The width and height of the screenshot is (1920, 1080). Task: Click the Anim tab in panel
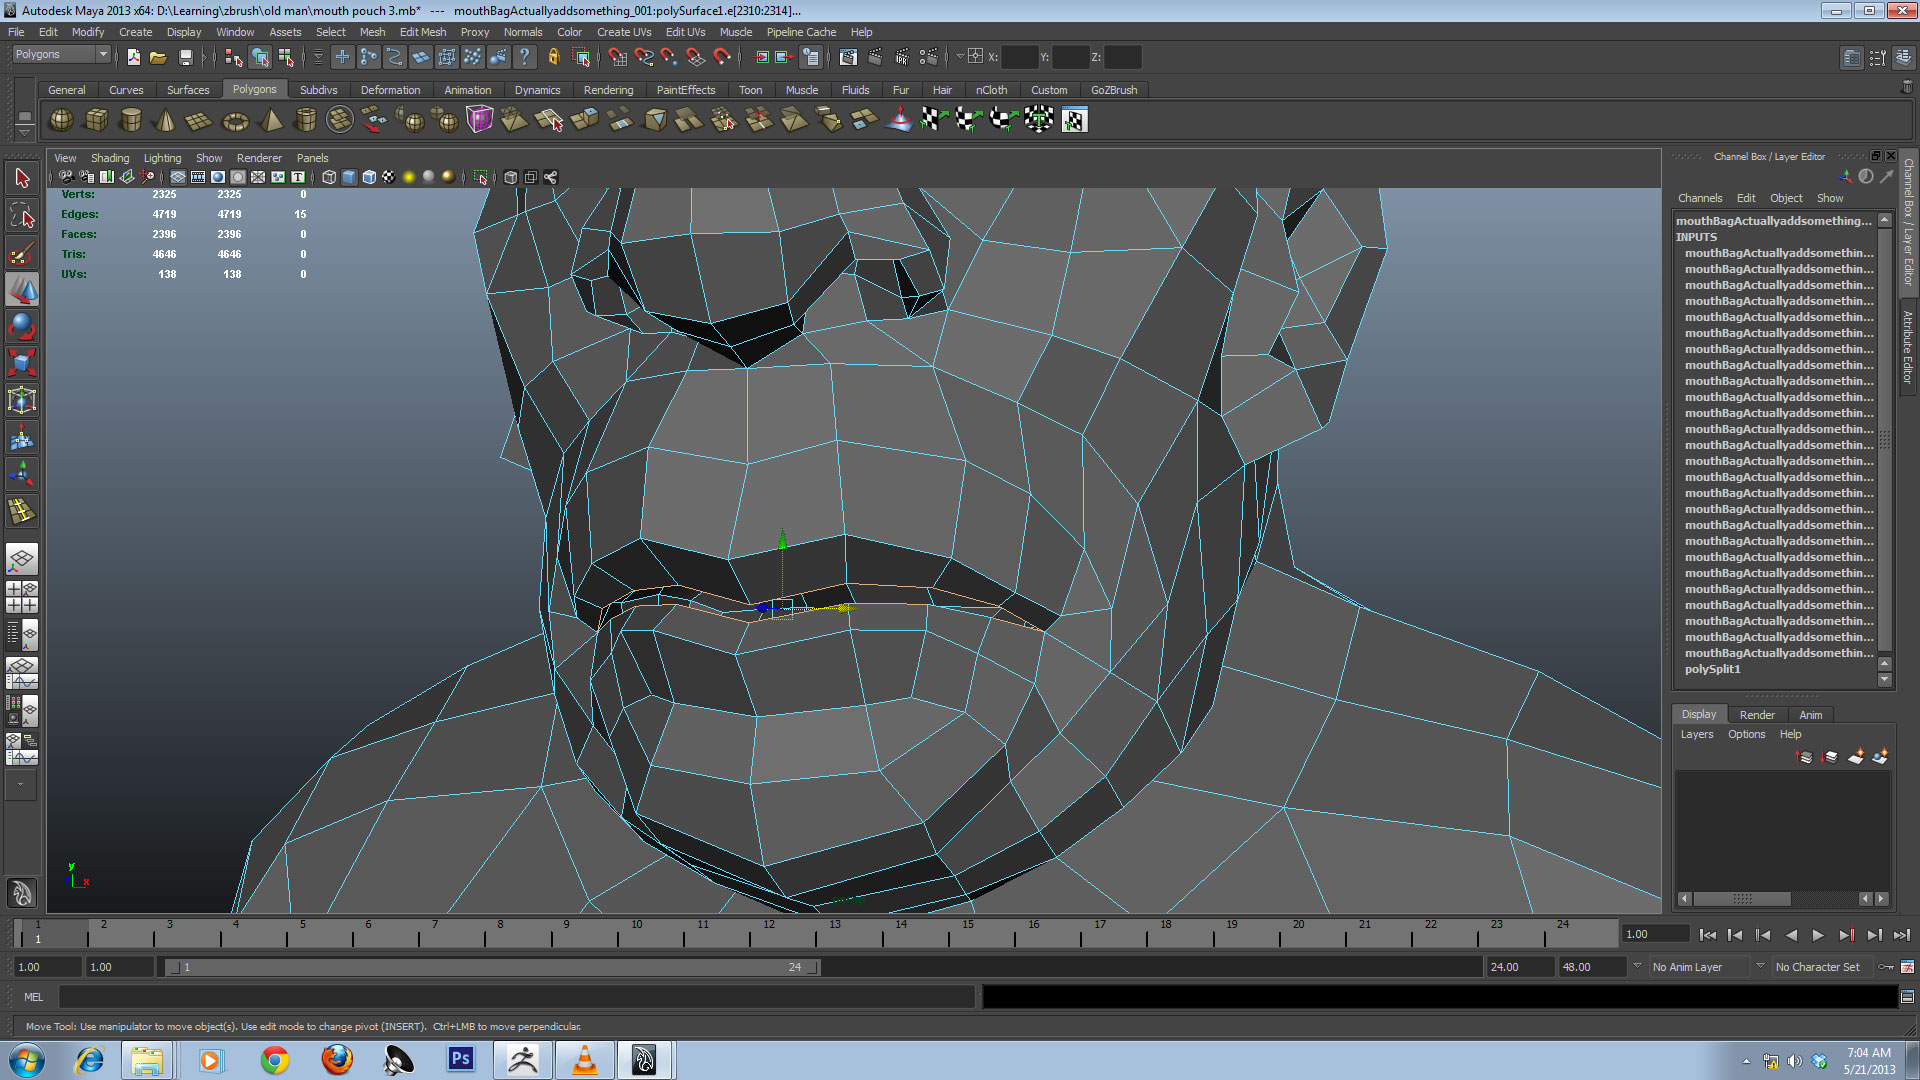[x=1809, y=713]
